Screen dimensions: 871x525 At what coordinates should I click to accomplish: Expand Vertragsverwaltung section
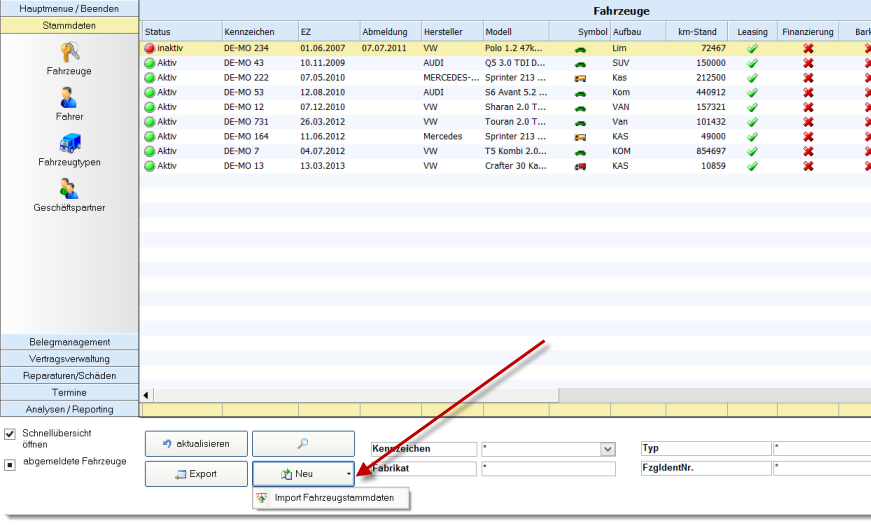point(69,359)
